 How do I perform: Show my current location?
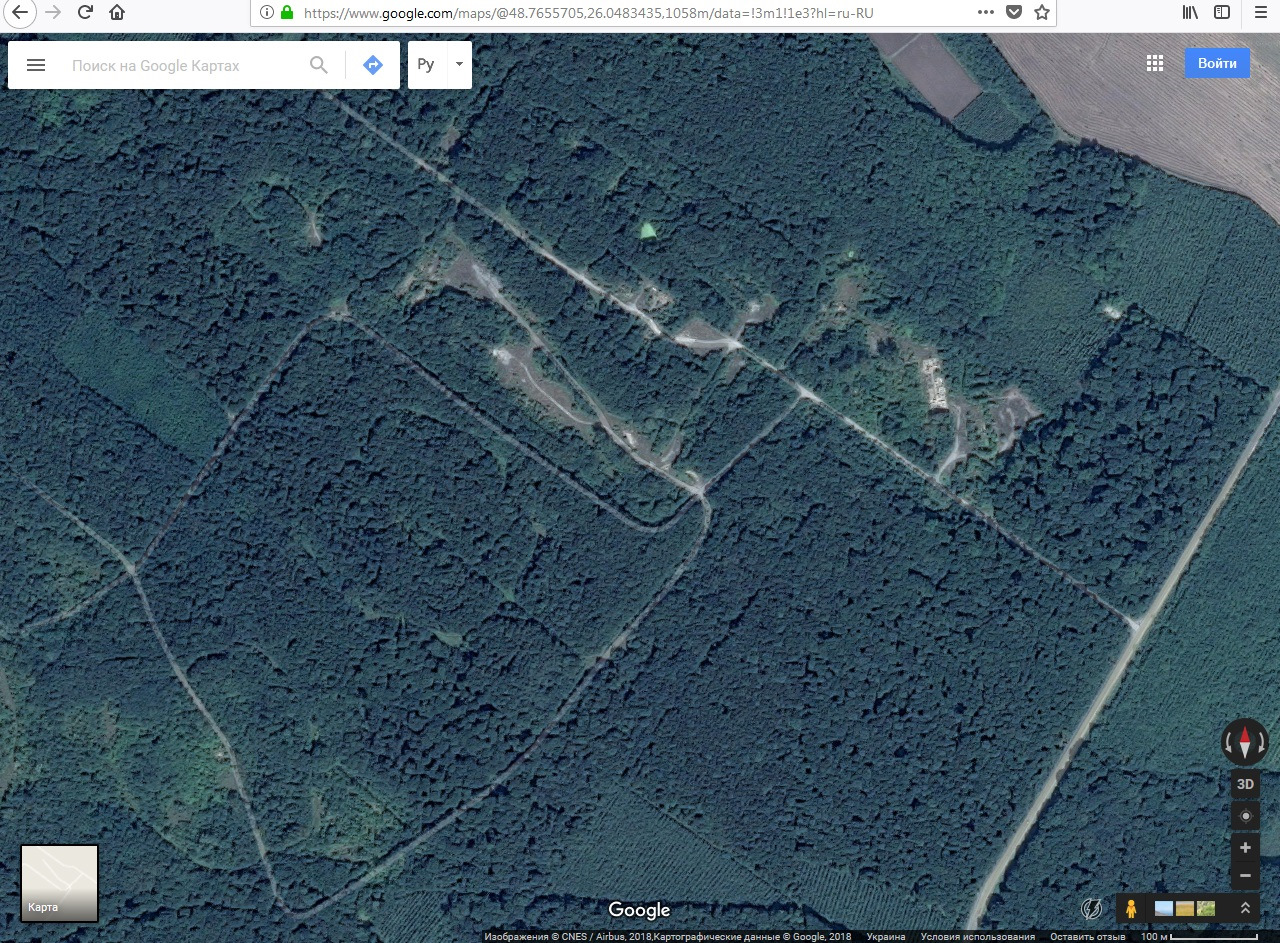click(x=1245, y=816)
